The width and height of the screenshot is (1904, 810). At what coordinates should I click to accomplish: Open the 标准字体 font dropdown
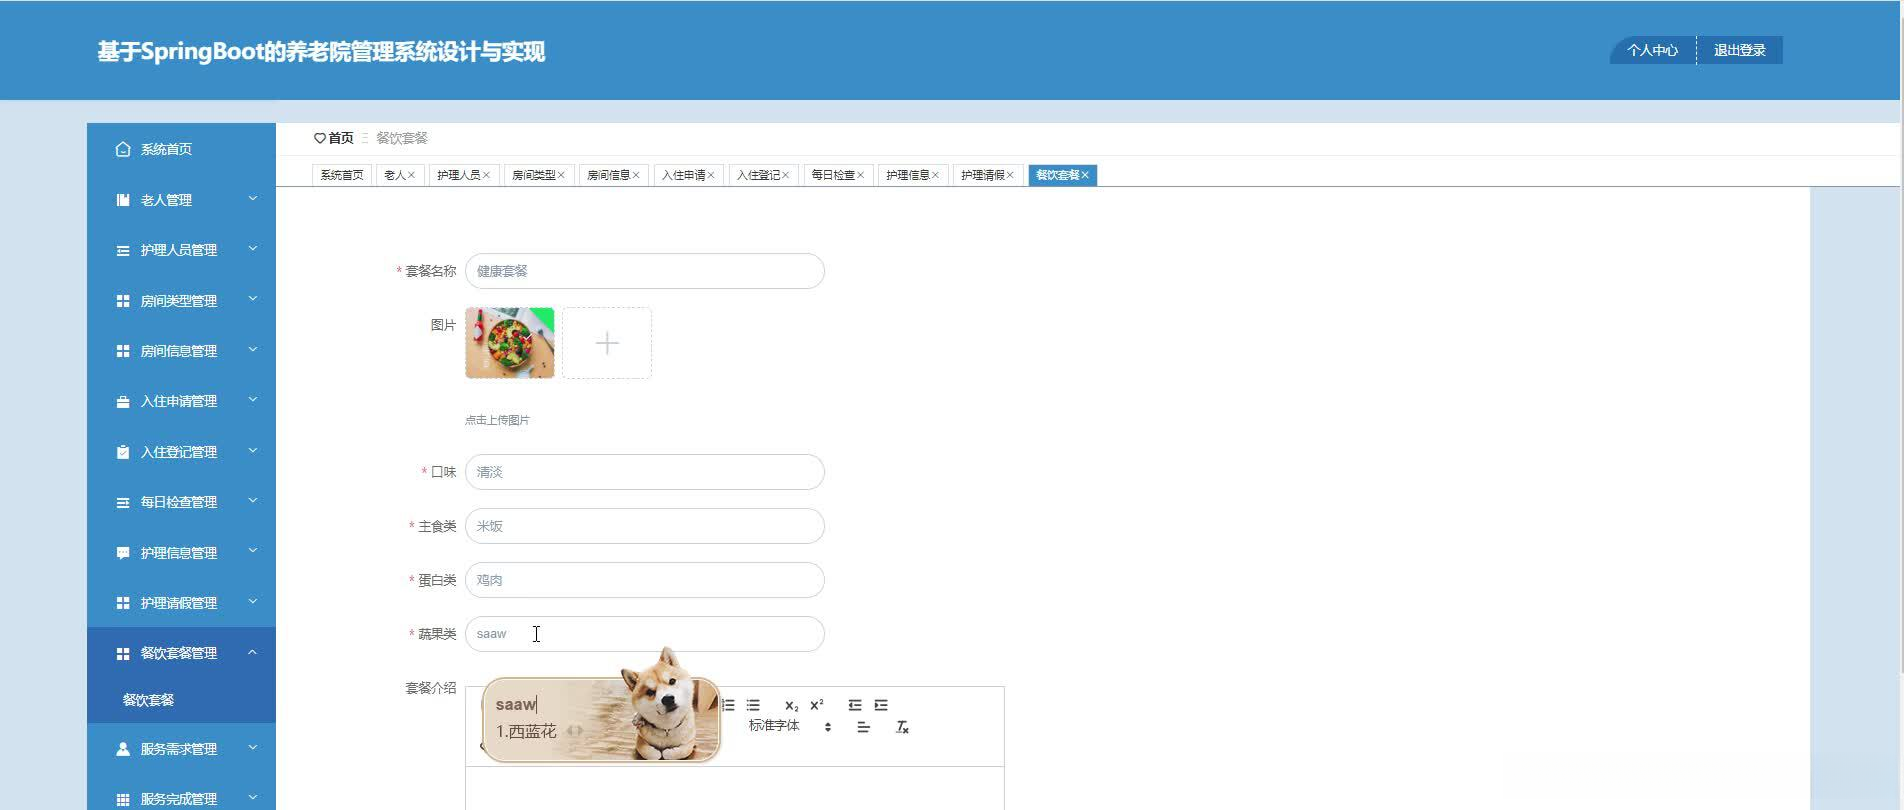[x=790, y=727]
